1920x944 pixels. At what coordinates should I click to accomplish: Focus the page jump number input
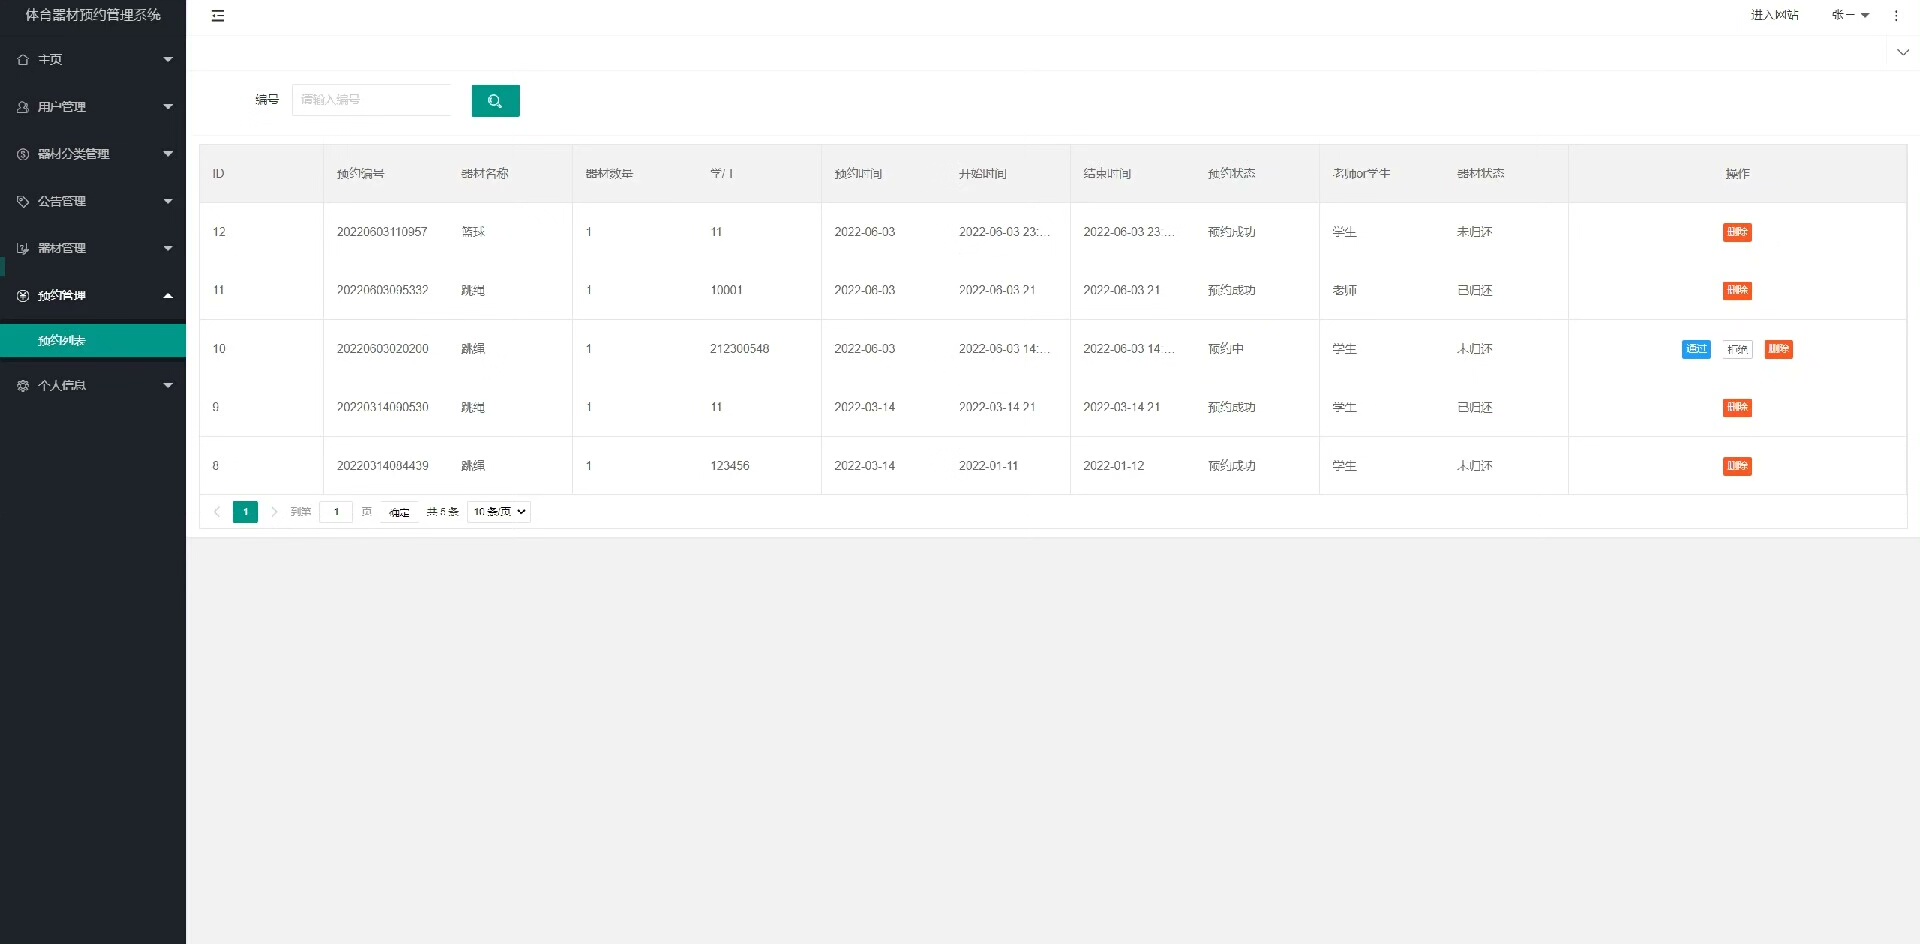pos(336,512)
